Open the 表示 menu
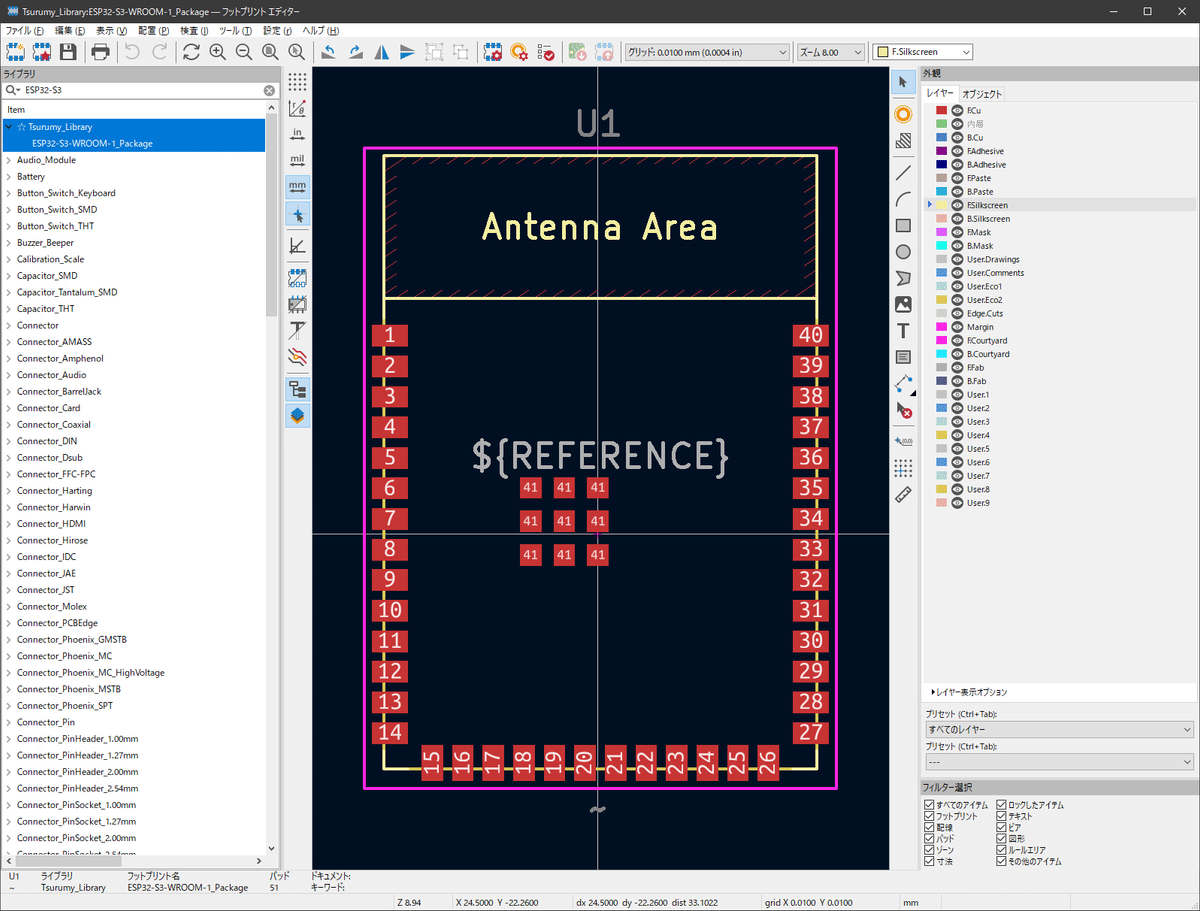 tap(111, 31)
